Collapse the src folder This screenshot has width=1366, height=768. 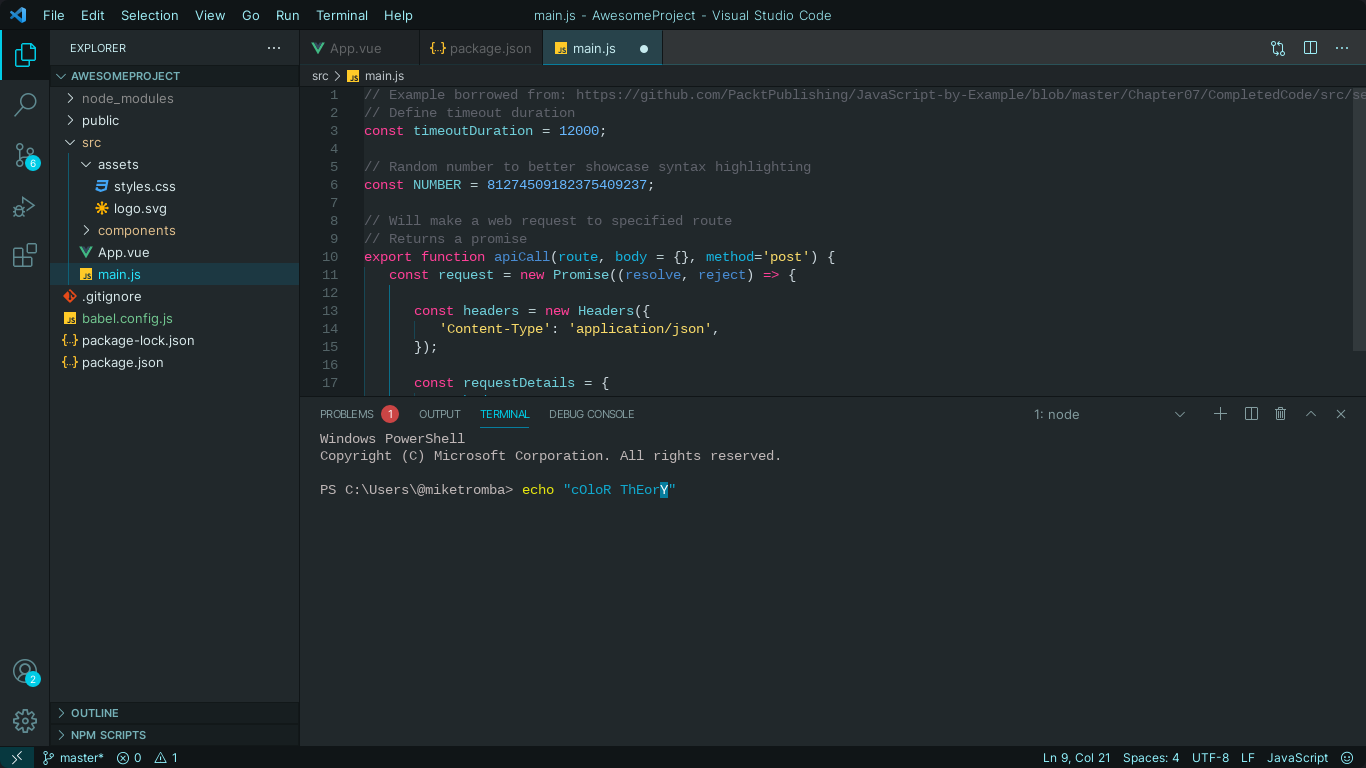click(x=91, y=142)
